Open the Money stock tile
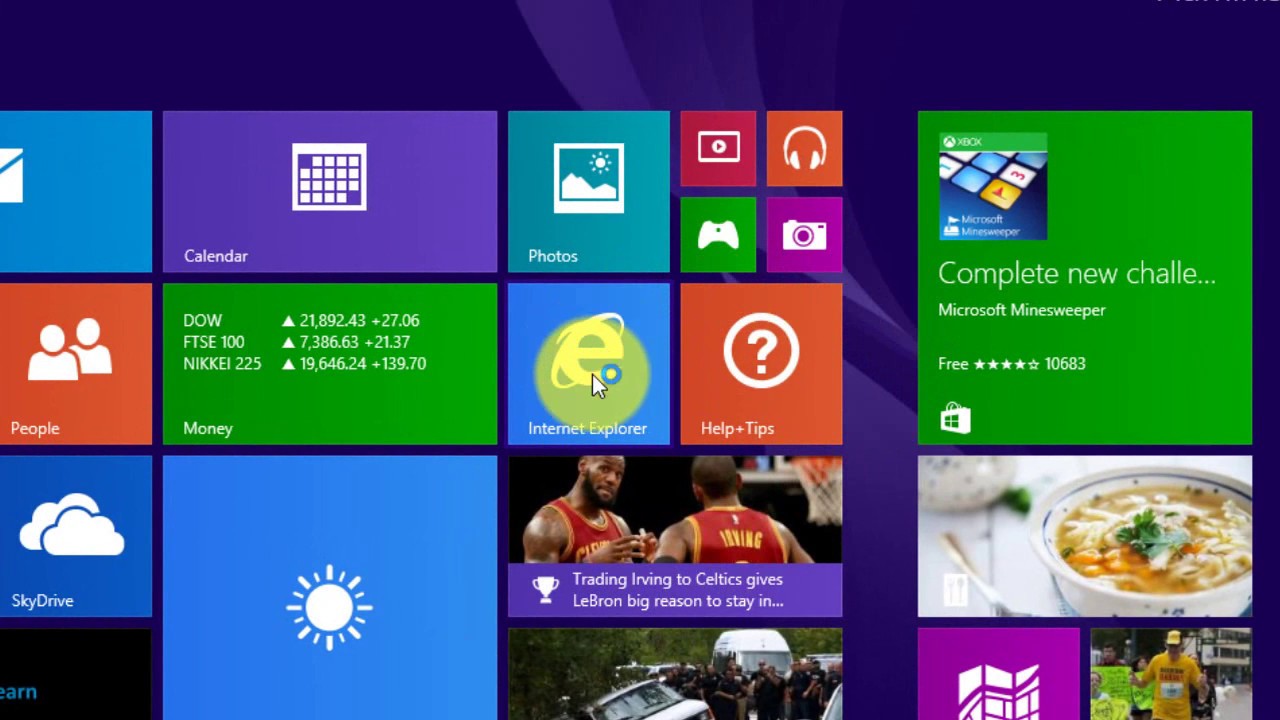This screenshot has height=720, width=1280. [x=329, y=364]
